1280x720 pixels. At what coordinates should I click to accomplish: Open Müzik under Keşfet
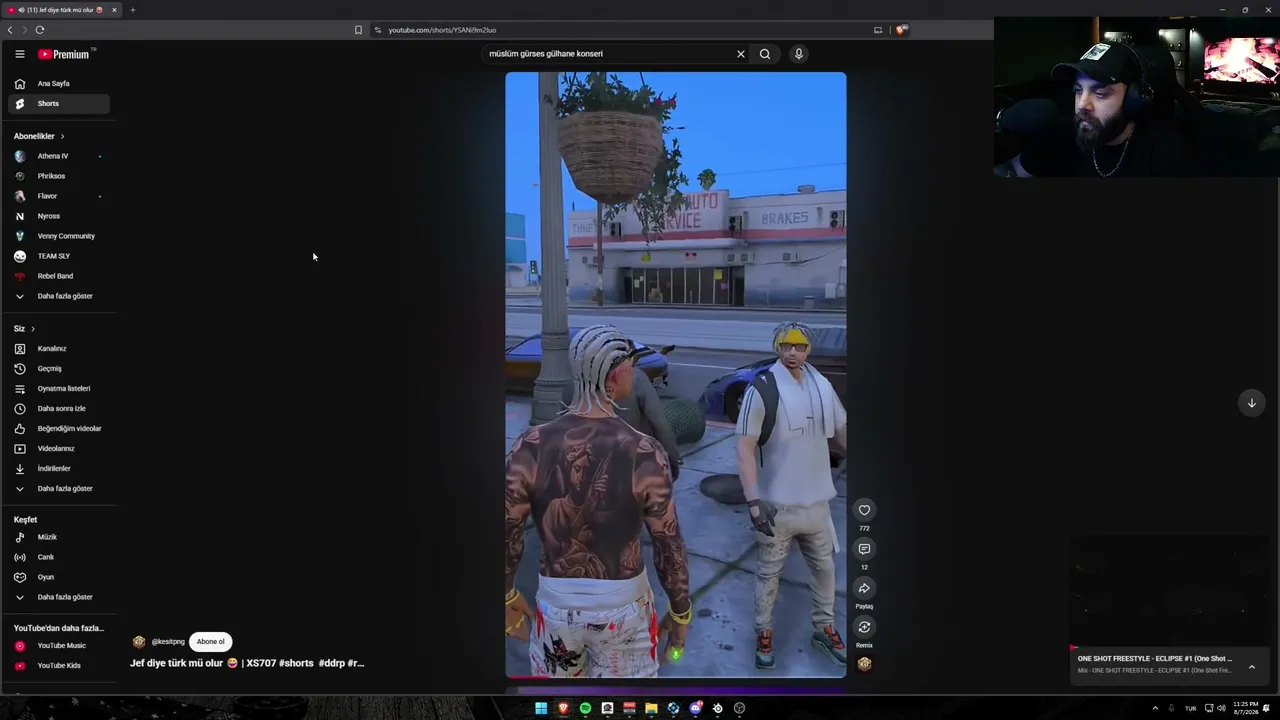click(59, 537)
